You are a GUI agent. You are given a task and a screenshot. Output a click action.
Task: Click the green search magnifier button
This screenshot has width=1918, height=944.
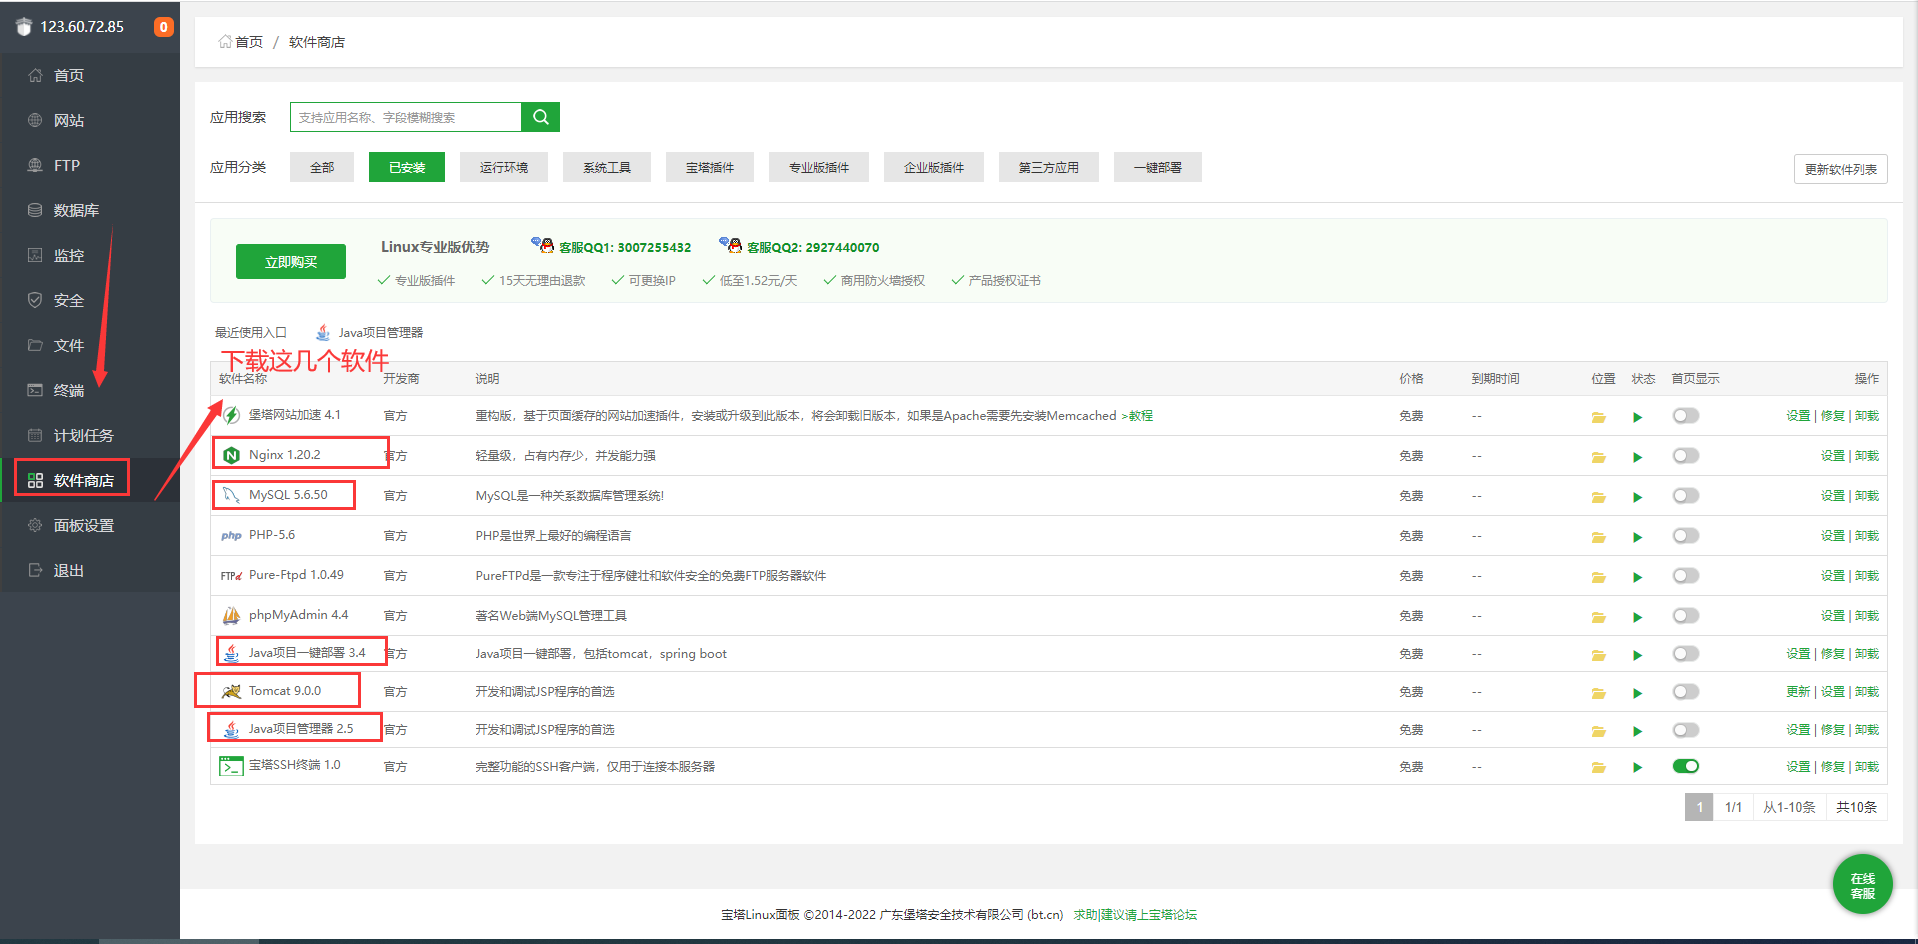[540, 117]
